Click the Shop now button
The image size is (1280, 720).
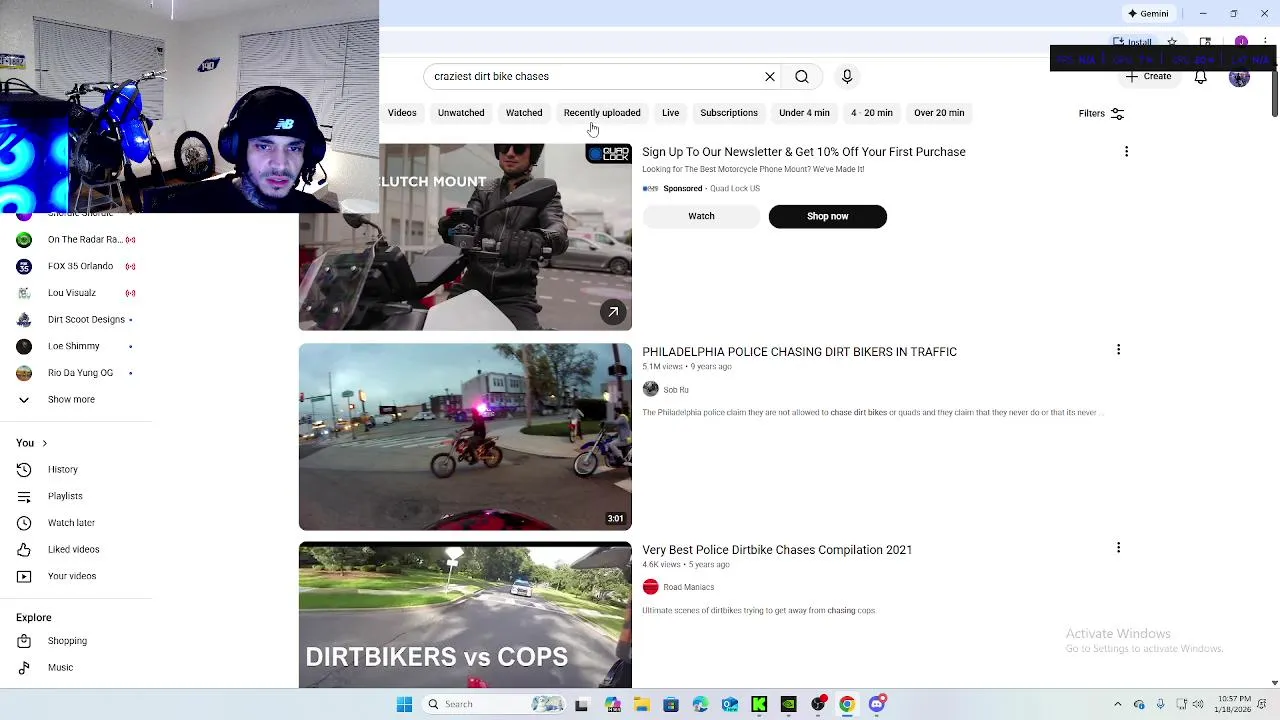click(828, 216)
